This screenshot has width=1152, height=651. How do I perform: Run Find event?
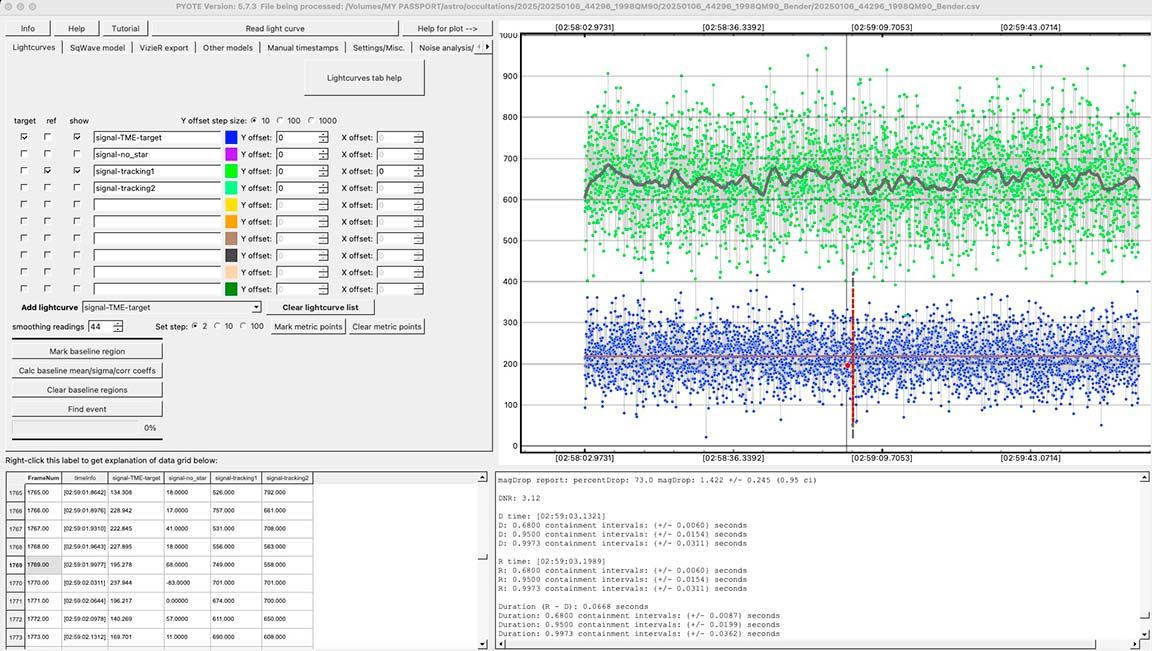click(x=87, y=409)
